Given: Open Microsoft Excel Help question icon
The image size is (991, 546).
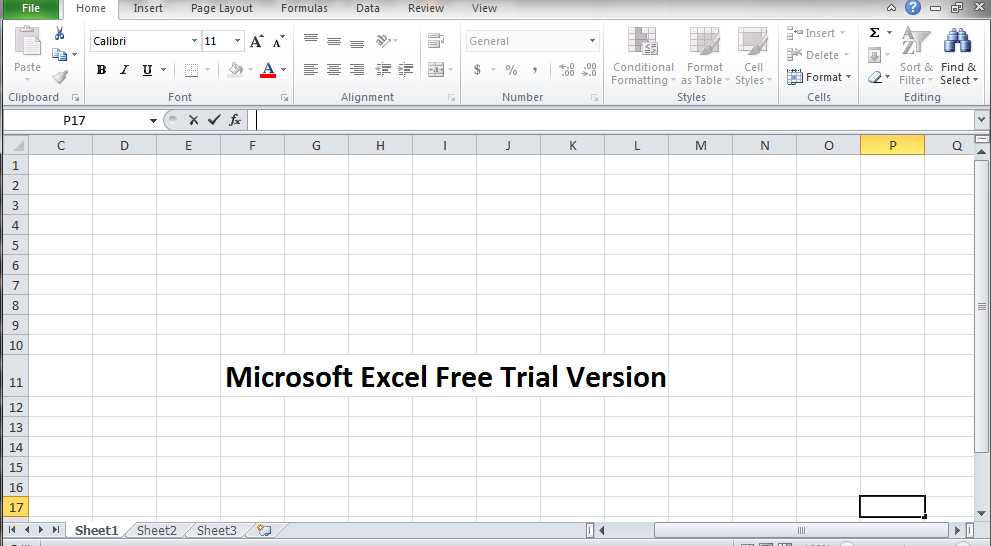Looking at the screenshot, I should point(913,8).
